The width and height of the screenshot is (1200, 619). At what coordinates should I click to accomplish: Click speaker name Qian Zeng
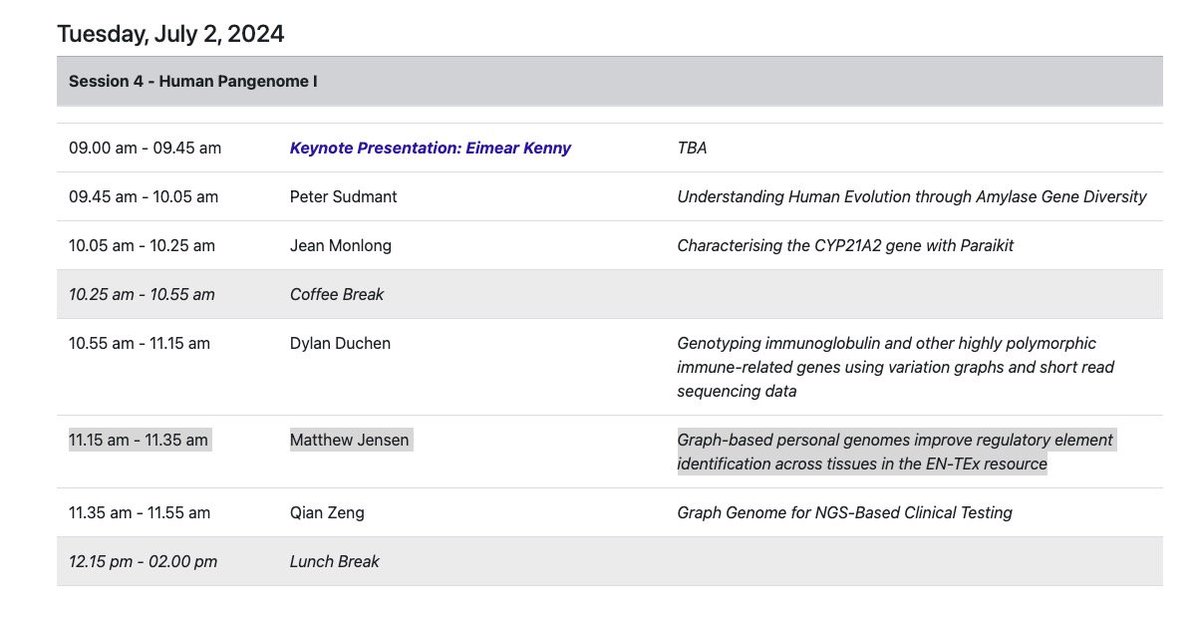coord(327,513)
